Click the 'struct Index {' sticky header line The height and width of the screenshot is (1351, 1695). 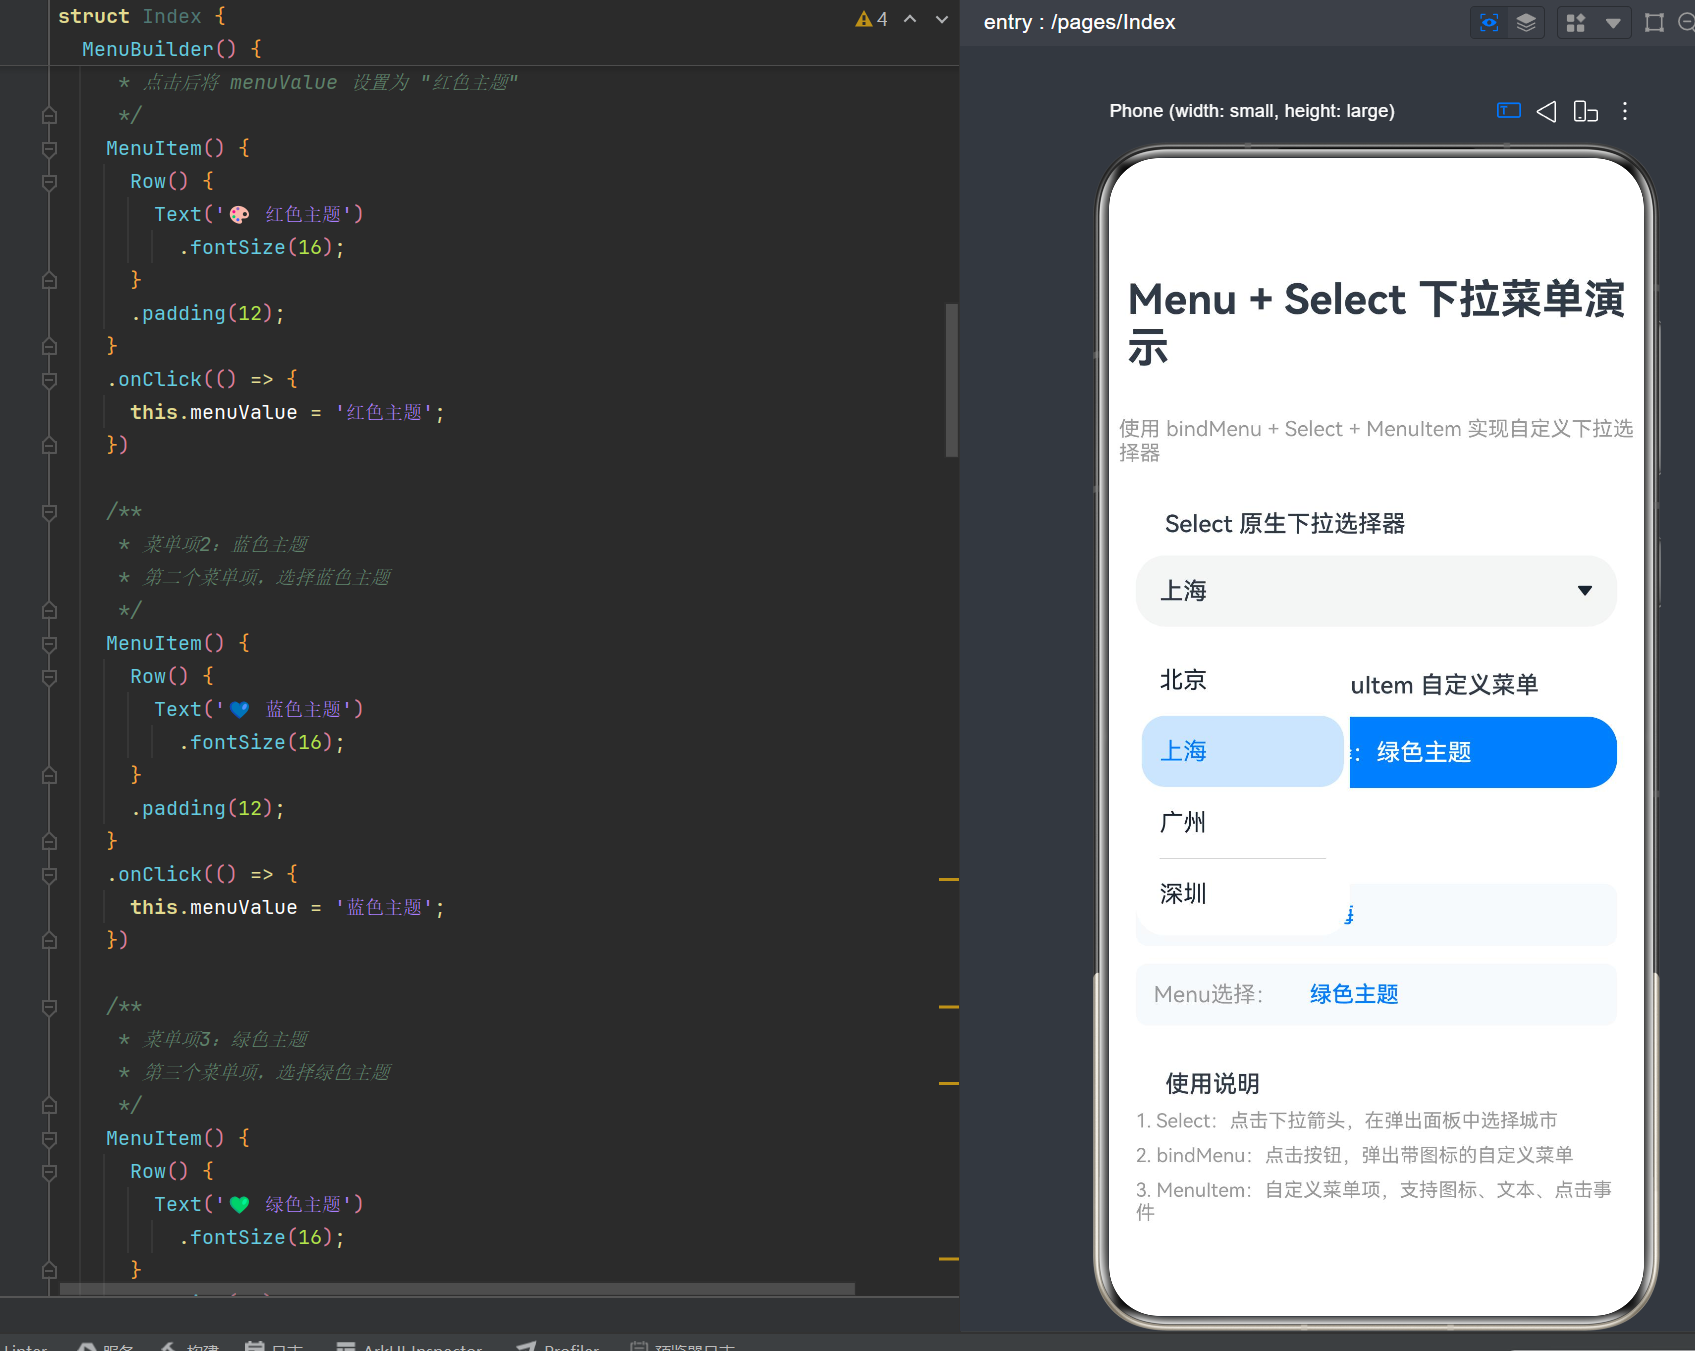(142, 16)
